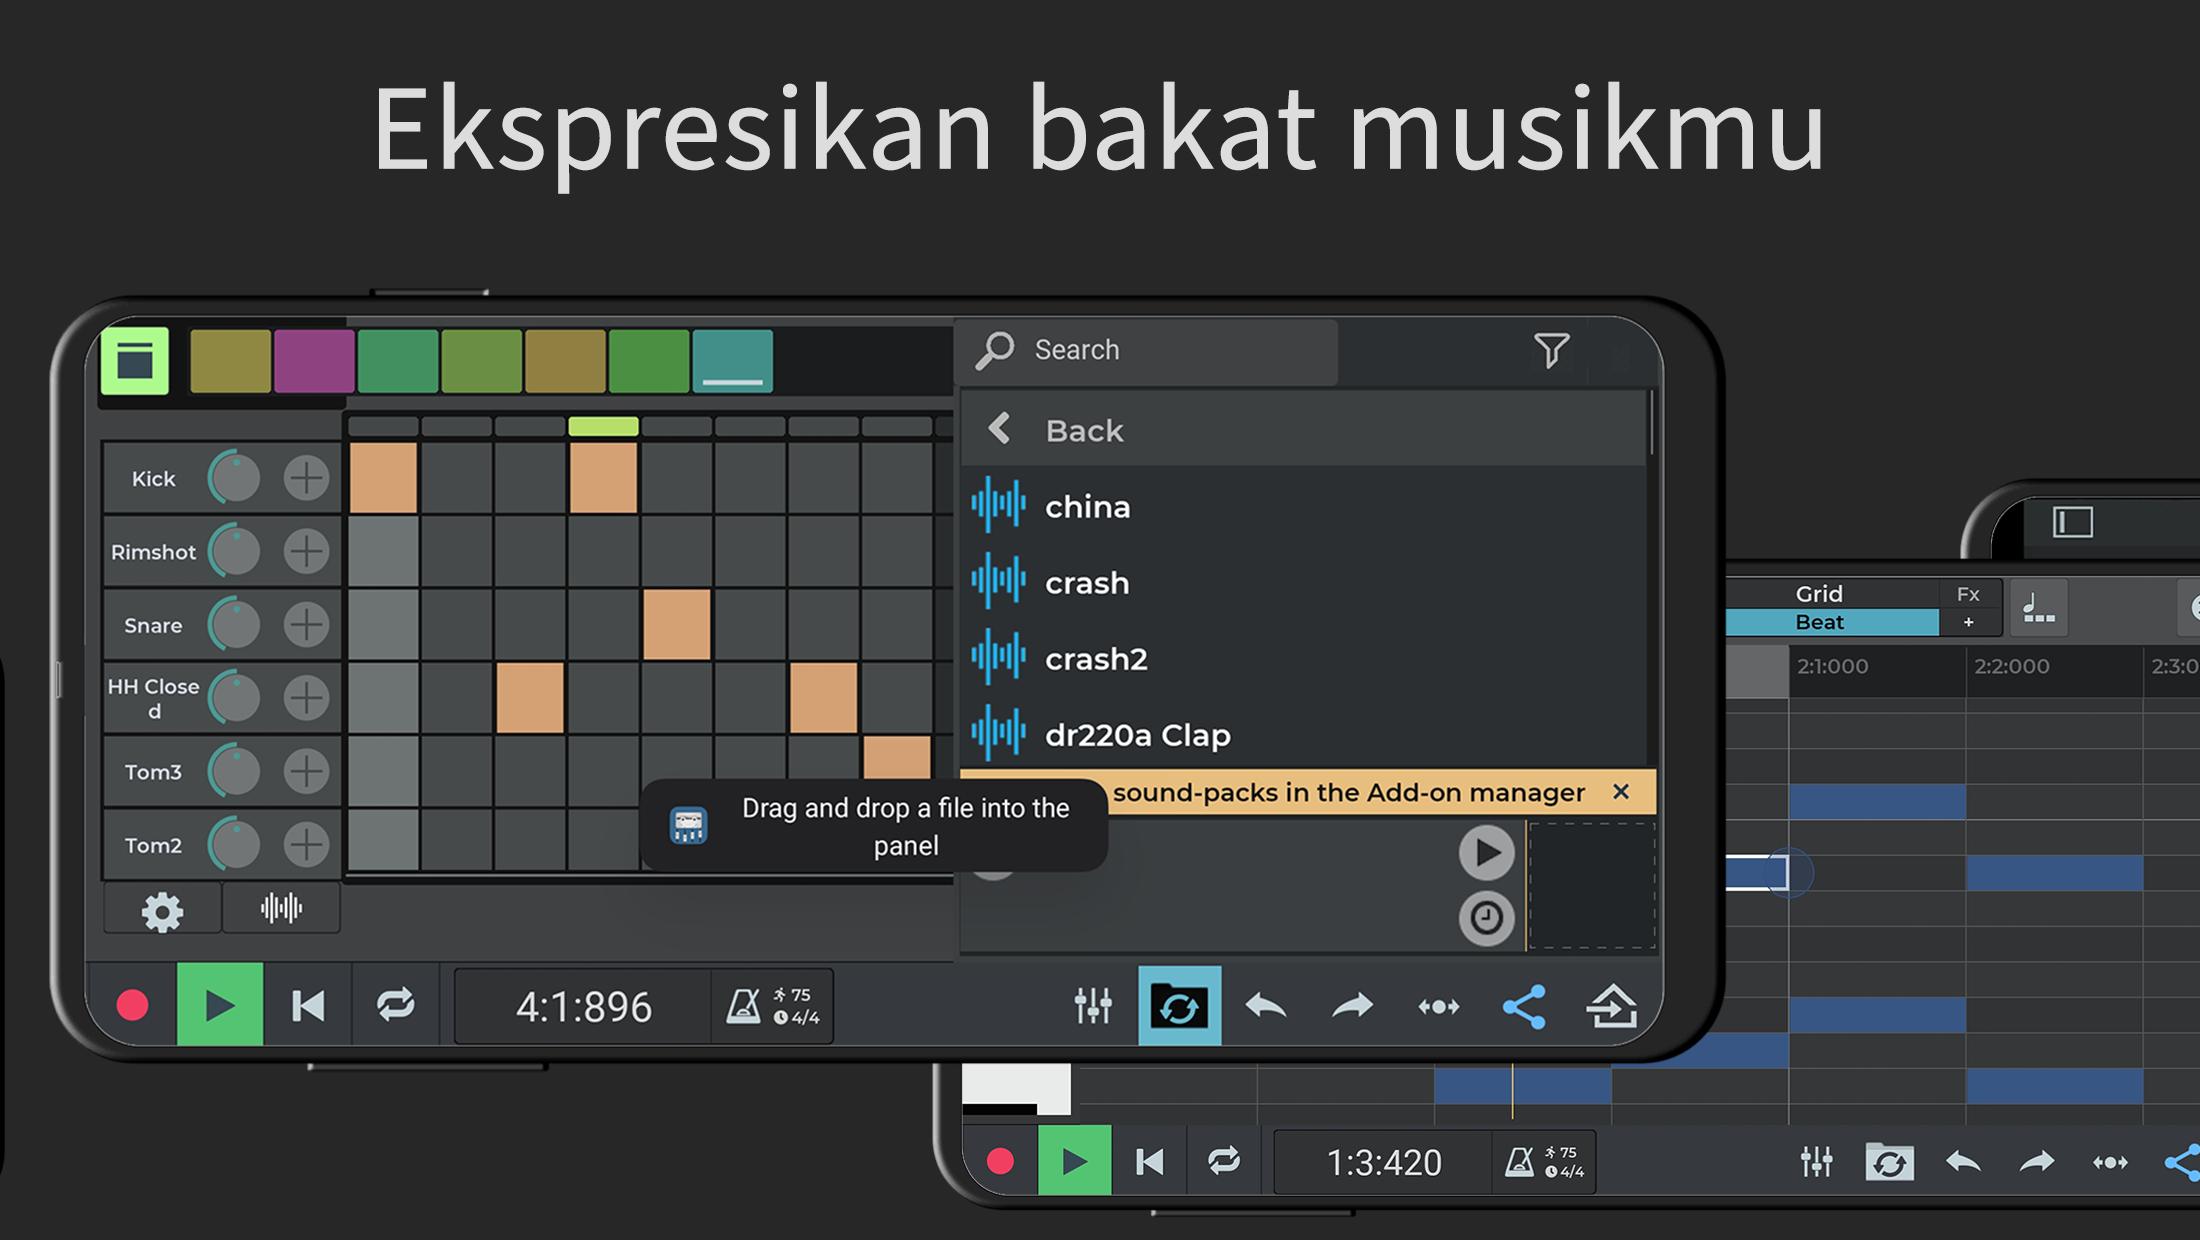
Task: Toggle the highlighted media browser icon
Action: pos(1179,1006)
